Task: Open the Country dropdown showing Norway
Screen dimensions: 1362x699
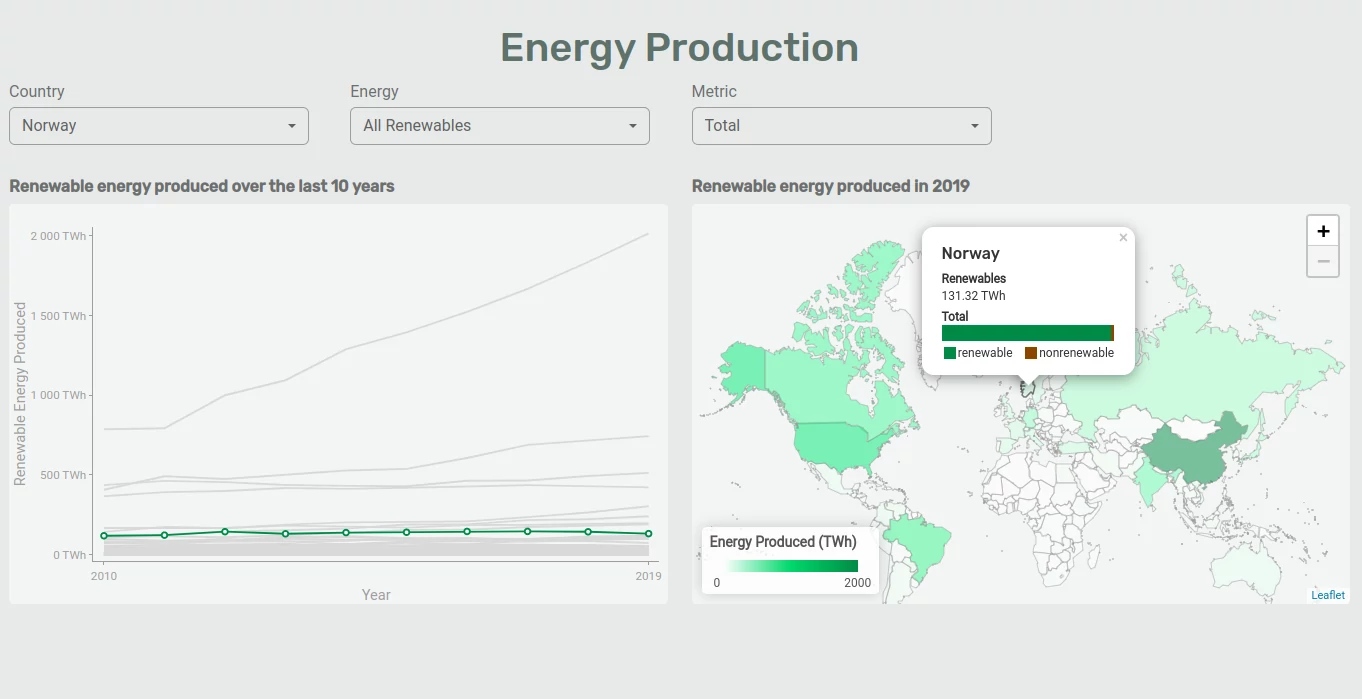Action: (x=159, y=126)
